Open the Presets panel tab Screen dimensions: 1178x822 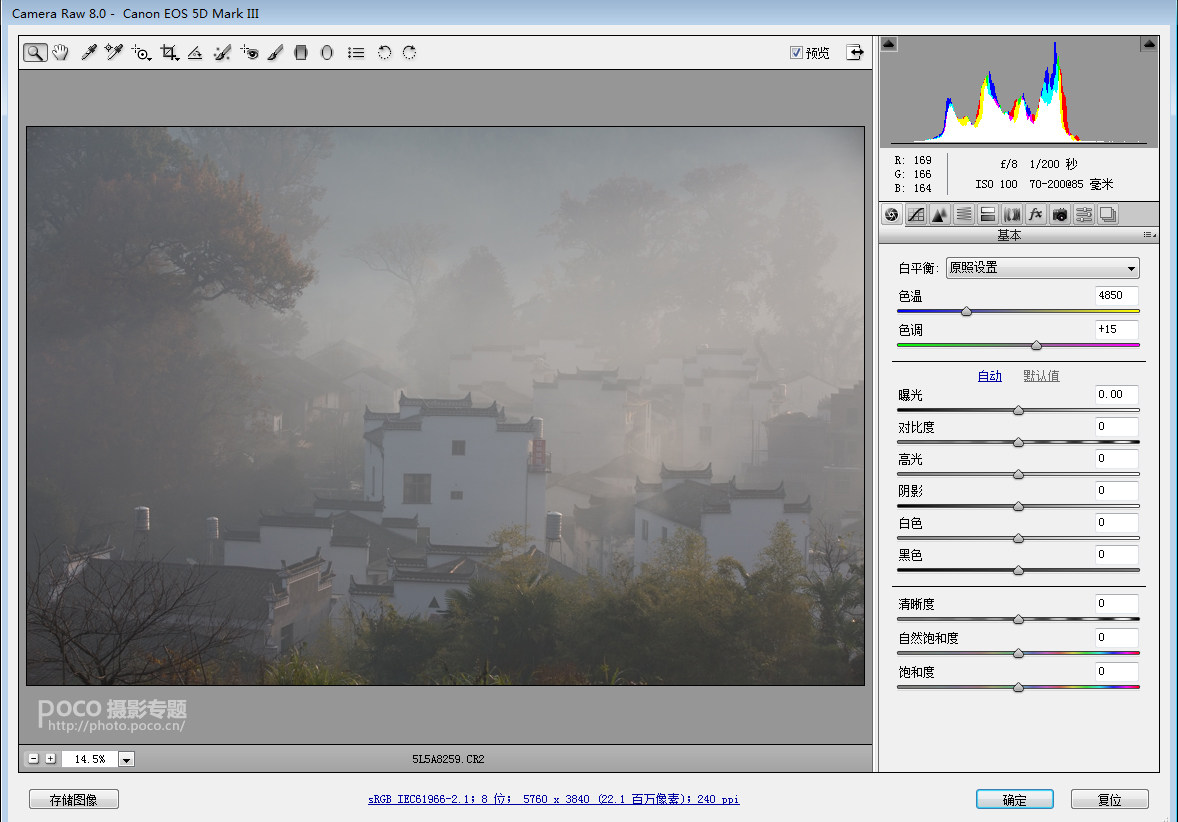1084,215
